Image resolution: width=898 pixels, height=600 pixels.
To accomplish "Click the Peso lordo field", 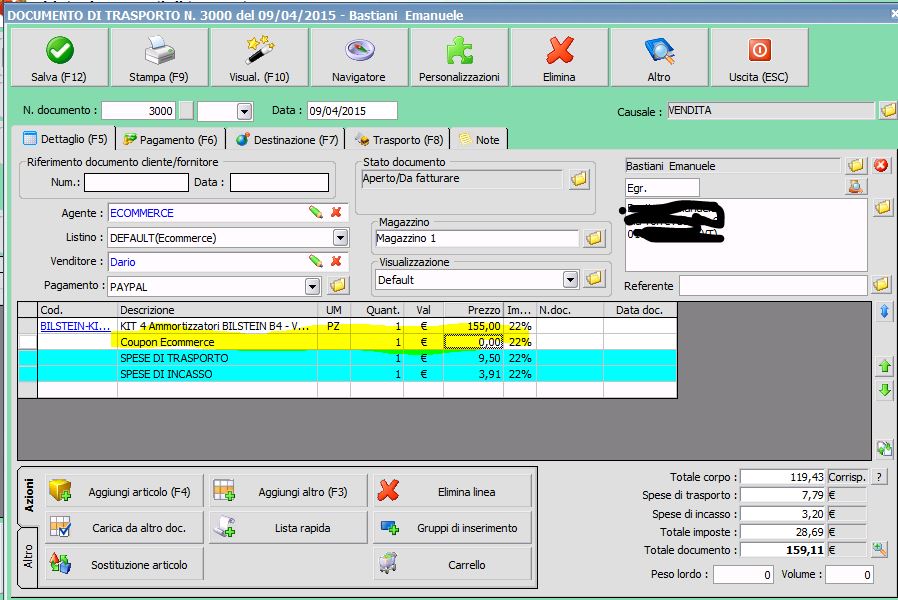I will pos(743,574).
